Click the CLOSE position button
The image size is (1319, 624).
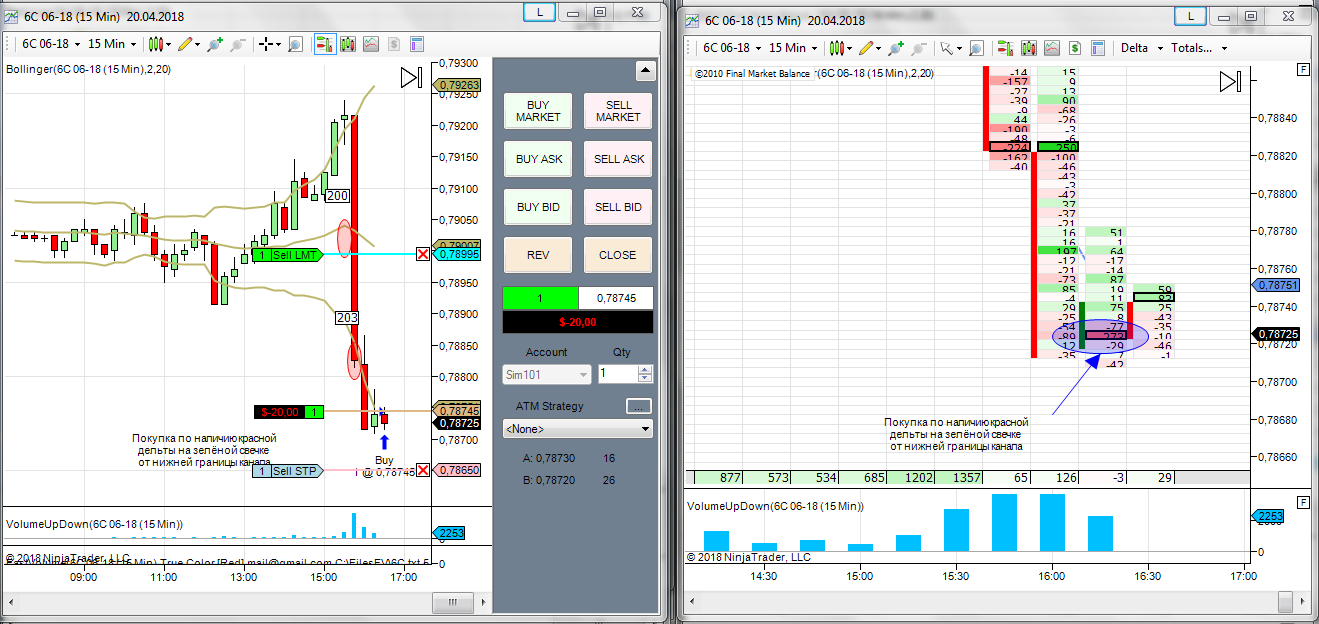coord(618,255)
